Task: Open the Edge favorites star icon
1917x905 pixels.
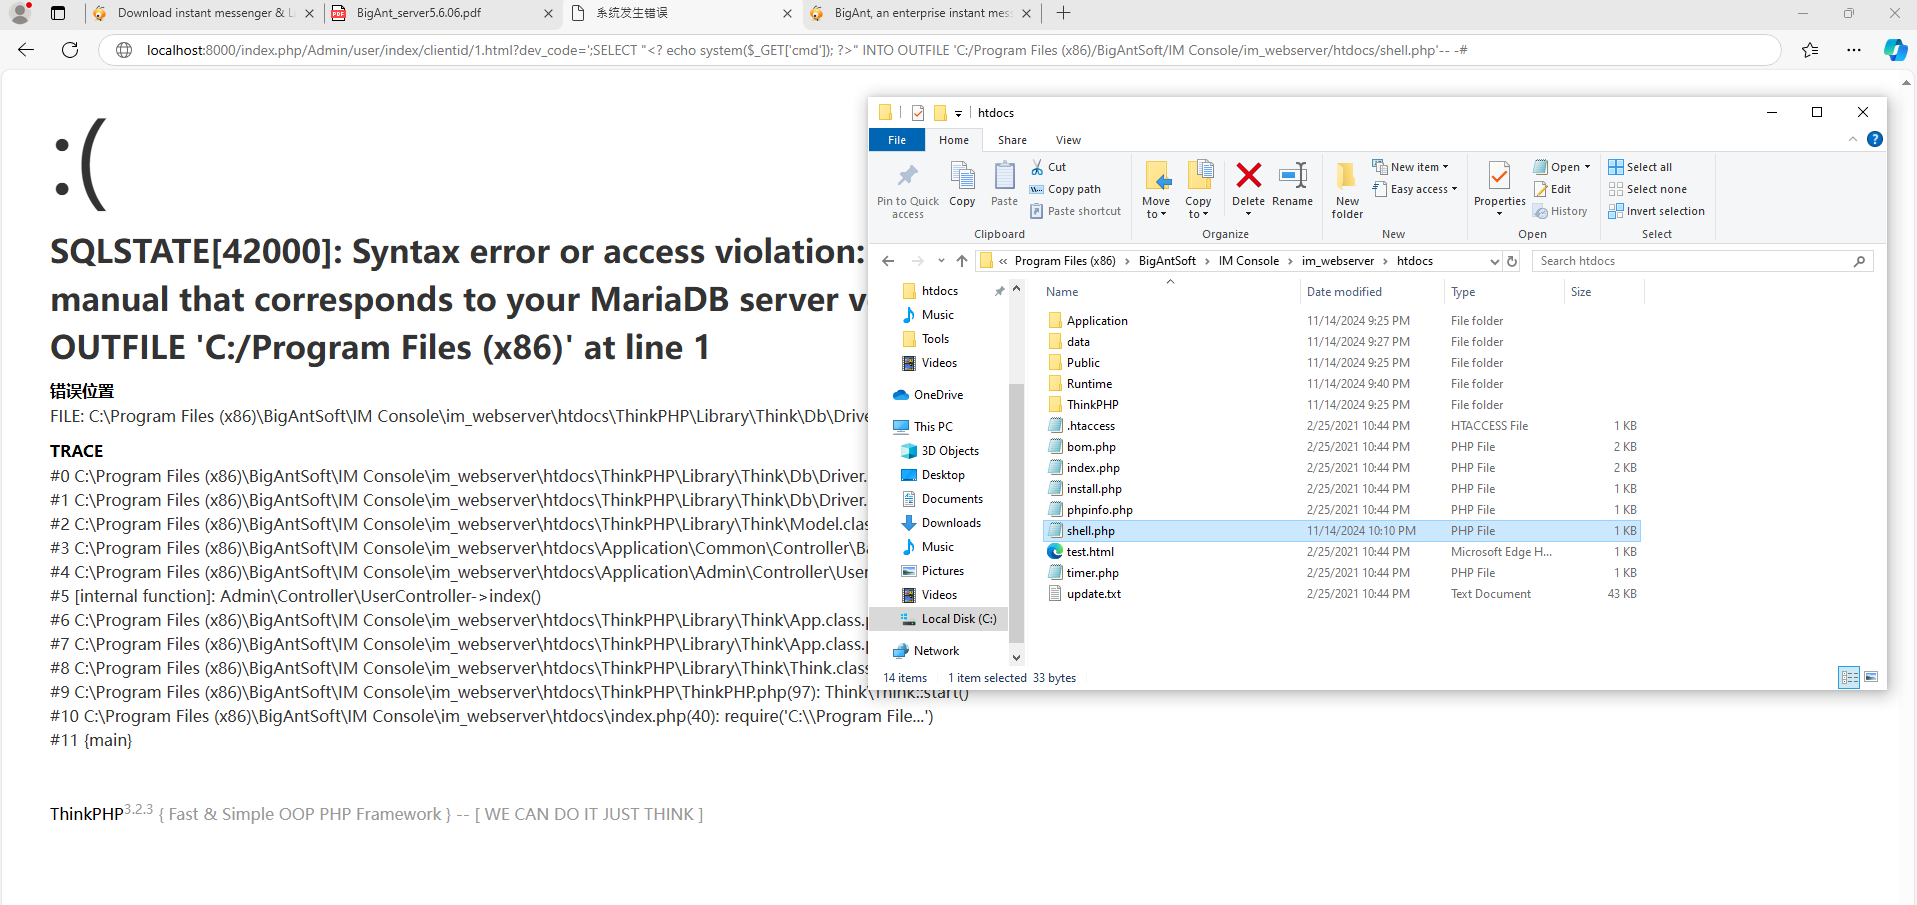Action: point(1810,50)
